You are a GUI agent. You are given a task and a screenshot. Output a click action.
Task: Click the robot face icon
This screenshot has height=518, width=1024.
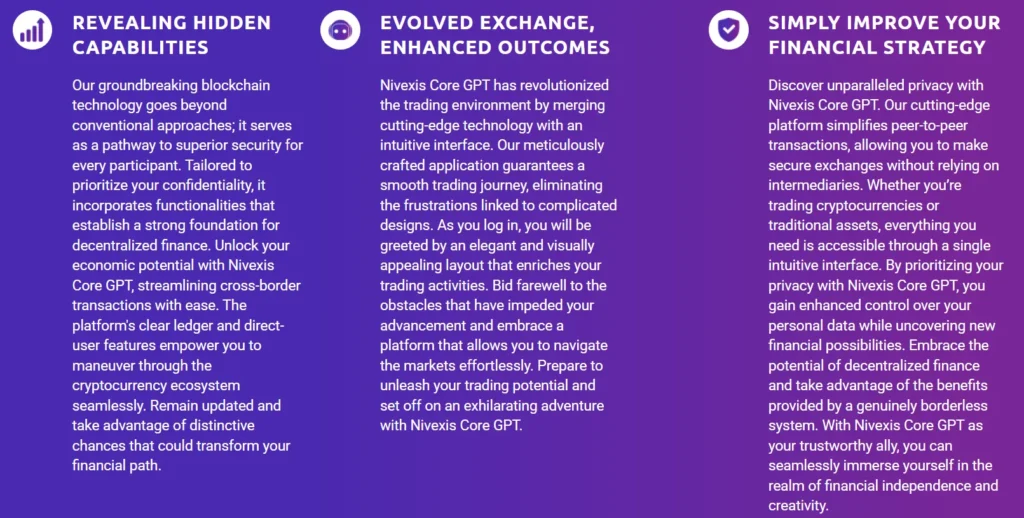click(x=340, y=30)
